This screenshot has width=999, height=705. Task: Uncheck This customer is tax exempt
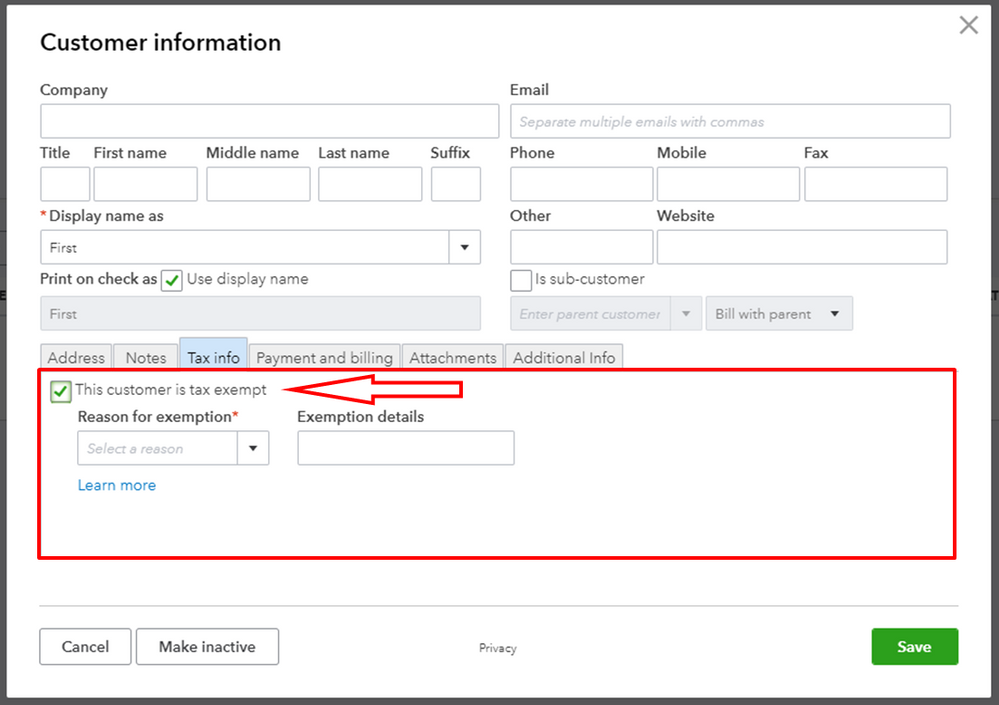pos(61,391)
